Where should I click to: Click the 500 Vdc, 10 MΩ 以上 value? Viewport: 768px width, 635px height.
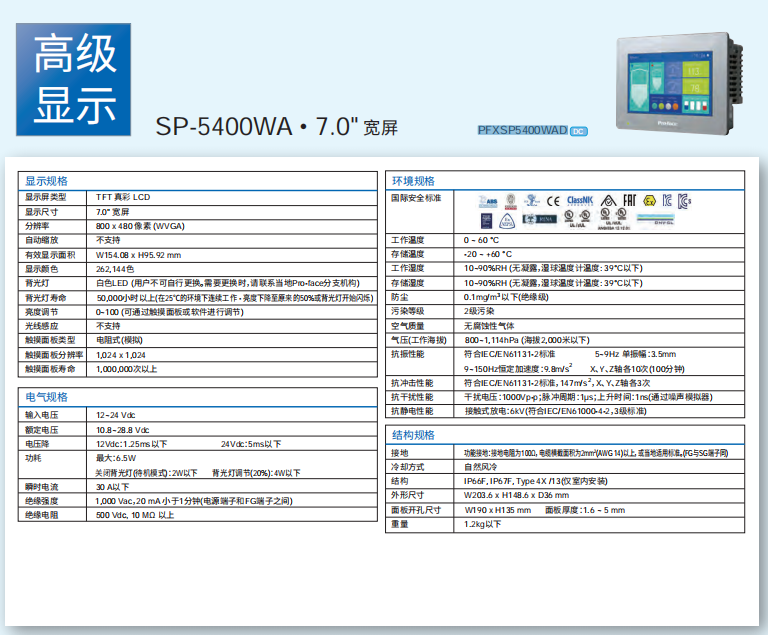click(135, 515)
